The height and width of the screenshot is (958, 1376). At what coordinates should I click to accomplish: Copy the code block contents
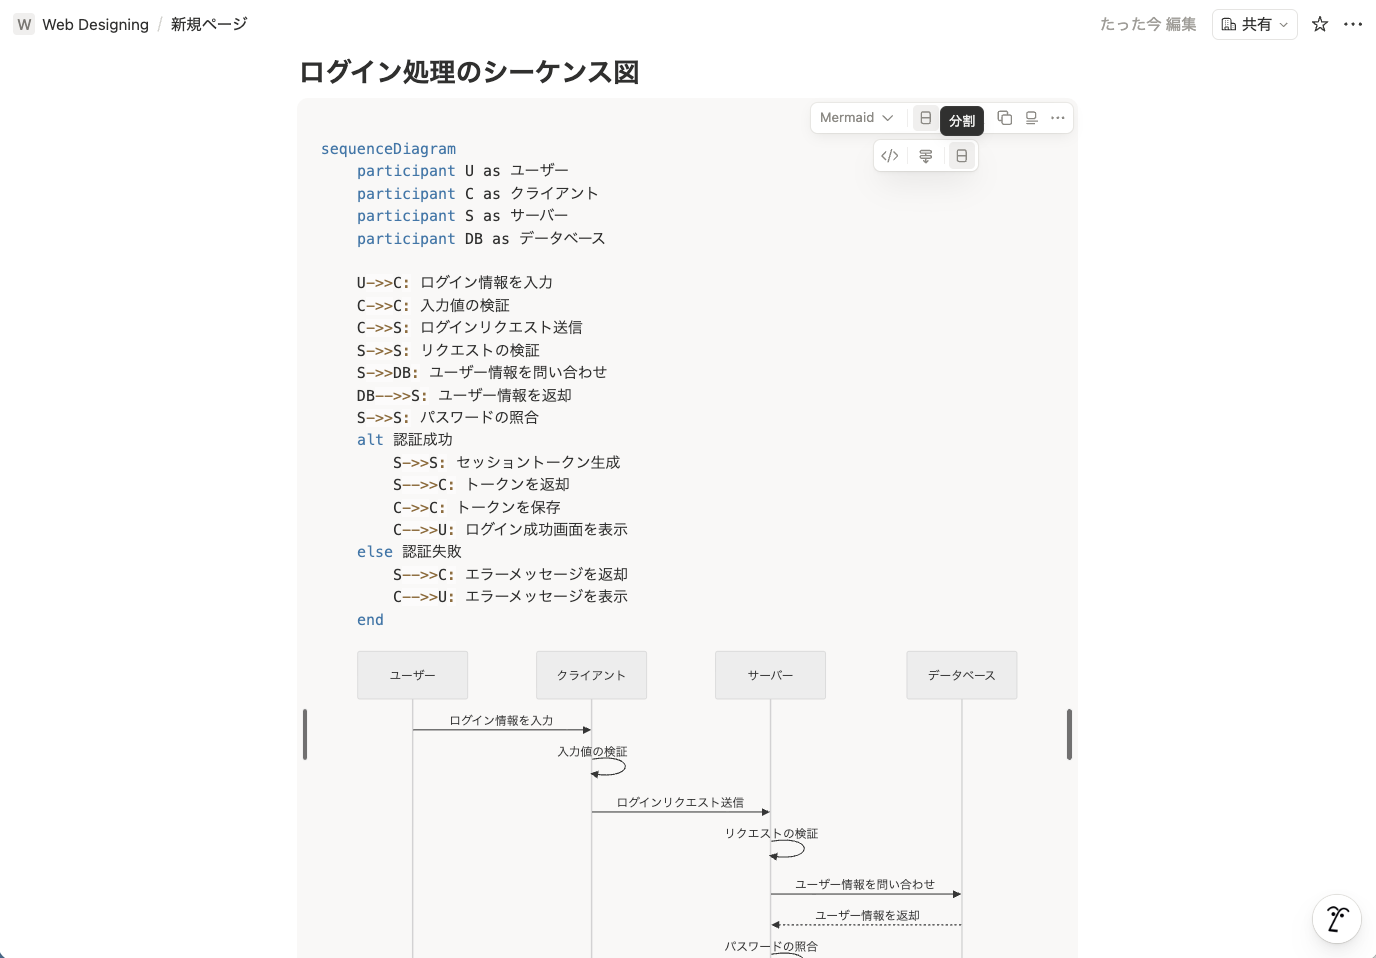[x=1004, y=118]
